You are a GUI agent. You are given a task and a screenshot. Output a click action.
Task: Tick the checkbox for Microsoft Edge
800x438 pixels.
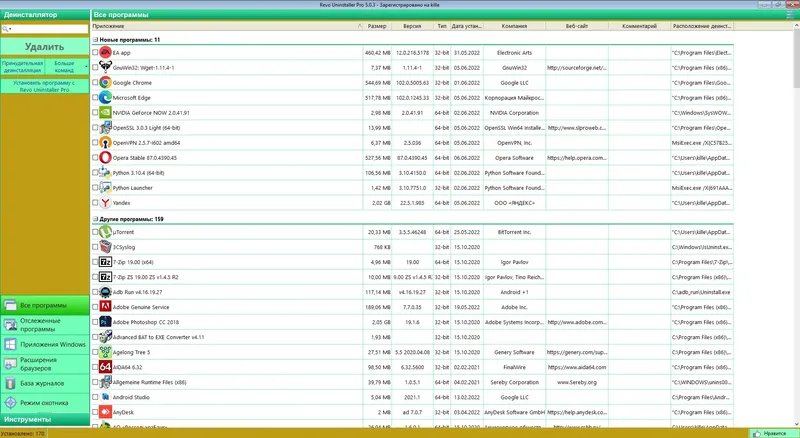(x=95, y=98)
